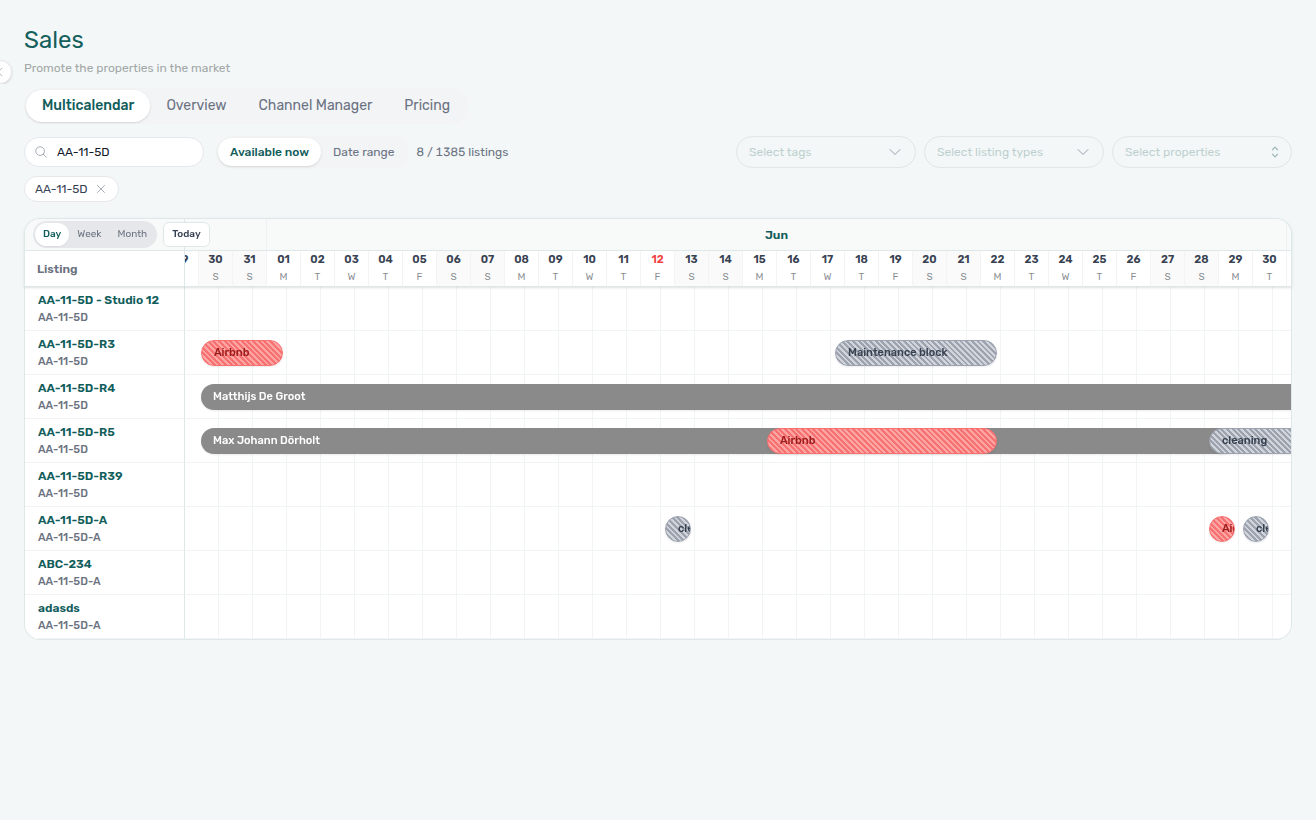The height and width of the screenshot is (820, 1316).
Task: Click the date 01 column header
Action: click(x=283, y=266)
